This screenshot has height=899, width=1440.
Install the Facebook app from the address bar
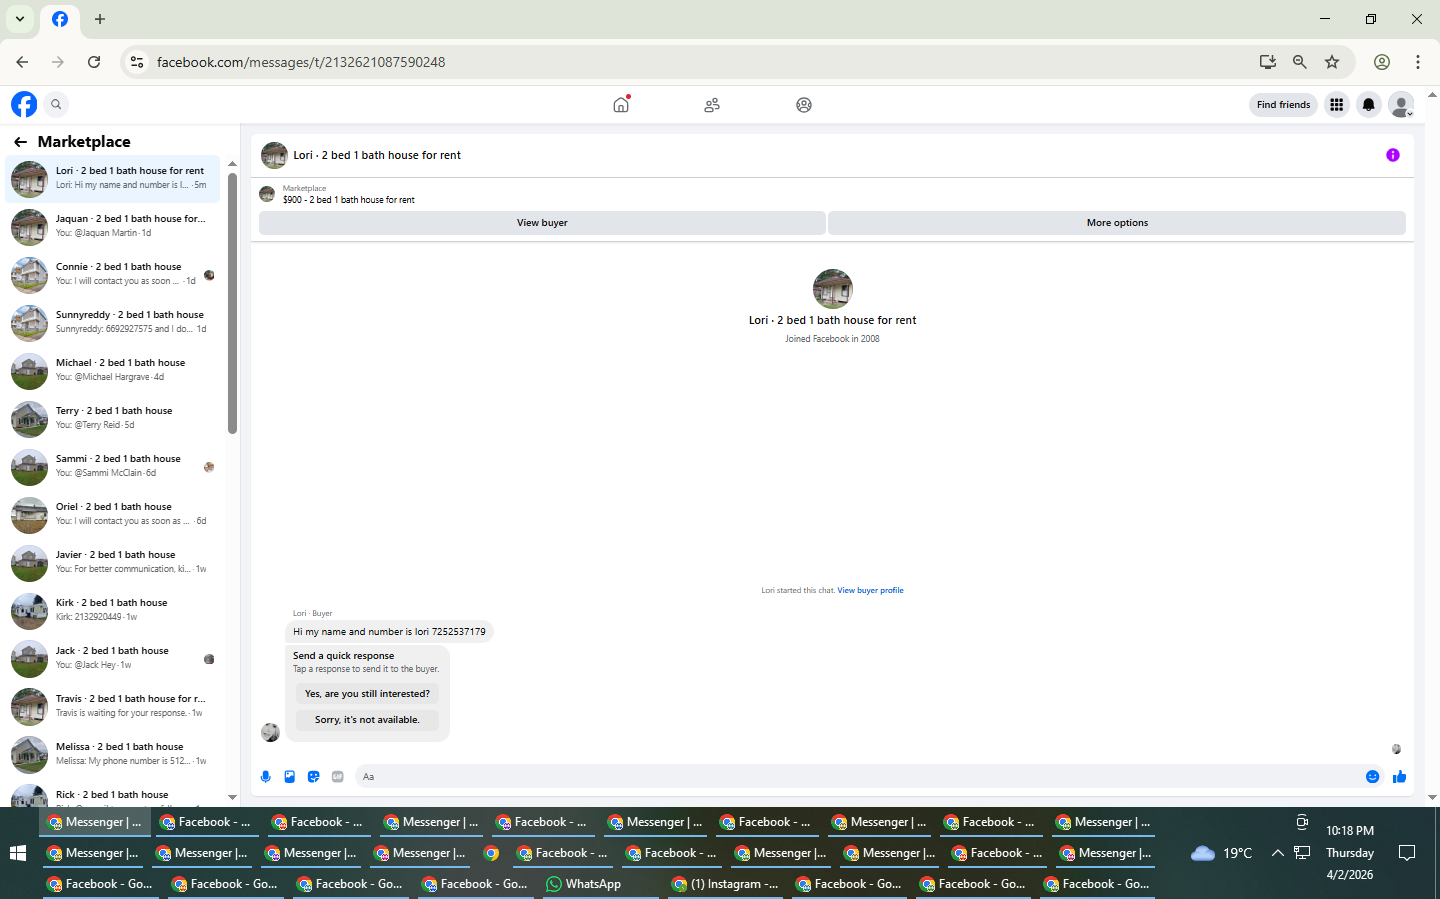click(1268, 62)
